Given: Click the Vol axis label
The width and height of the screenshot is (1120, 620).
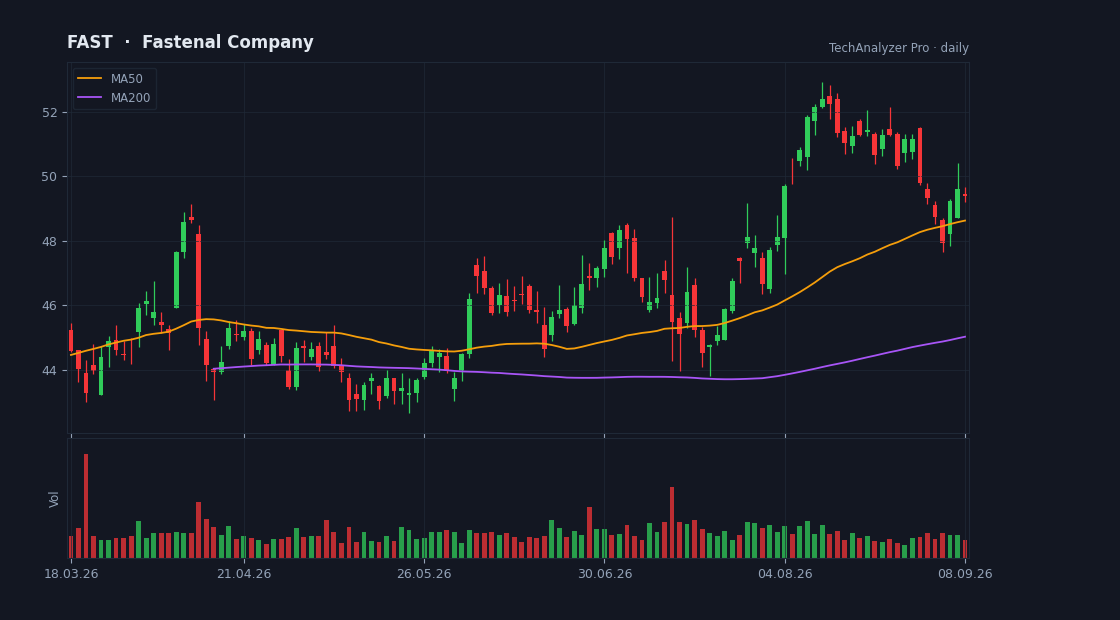Looking at the screenshot, I should [x=54, y=499].
